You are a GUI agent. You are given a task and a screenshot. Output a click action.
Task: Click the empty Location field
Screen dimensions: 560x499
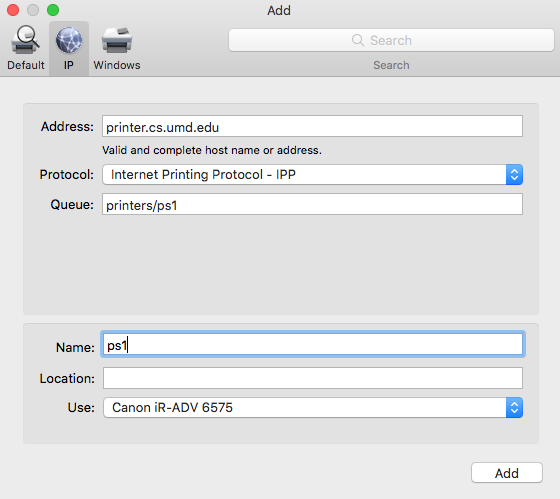313,378
